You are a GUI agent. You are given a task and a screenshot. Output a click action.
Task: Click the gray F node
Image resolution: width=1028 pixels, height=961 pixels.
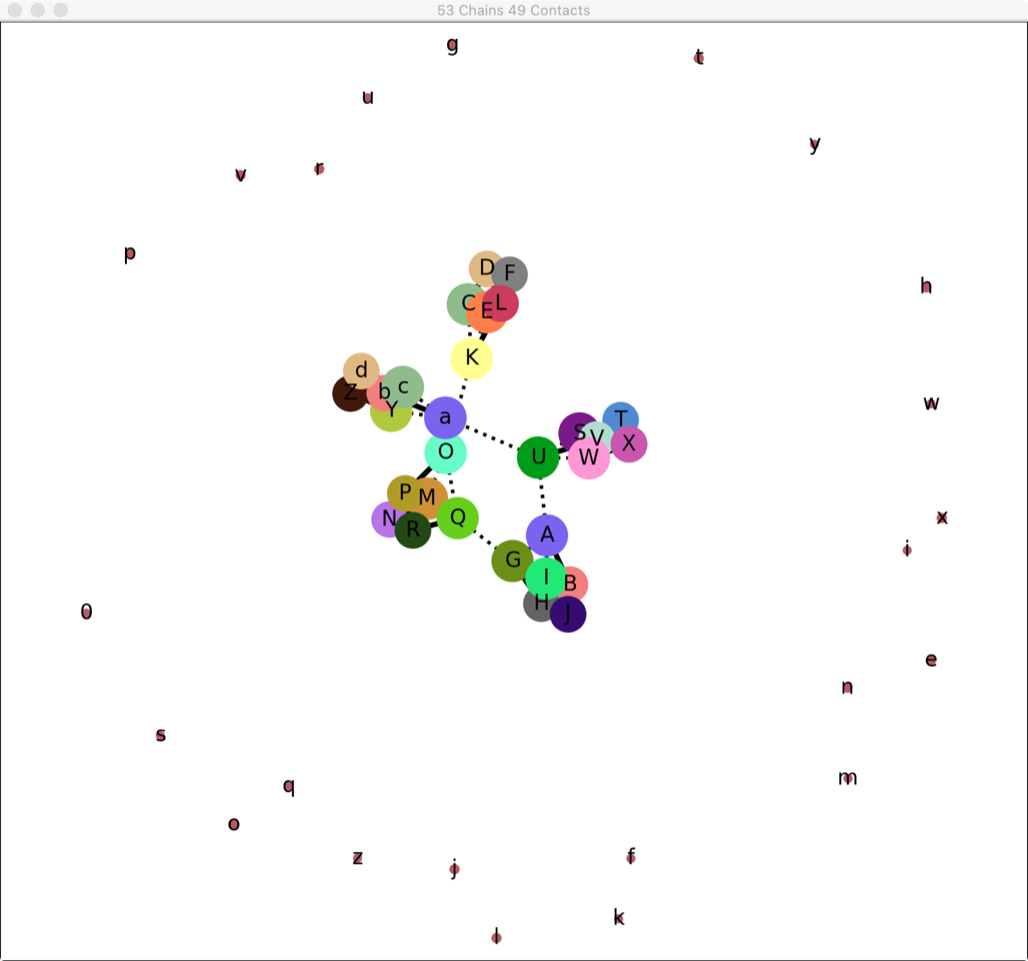coord(512,272)
